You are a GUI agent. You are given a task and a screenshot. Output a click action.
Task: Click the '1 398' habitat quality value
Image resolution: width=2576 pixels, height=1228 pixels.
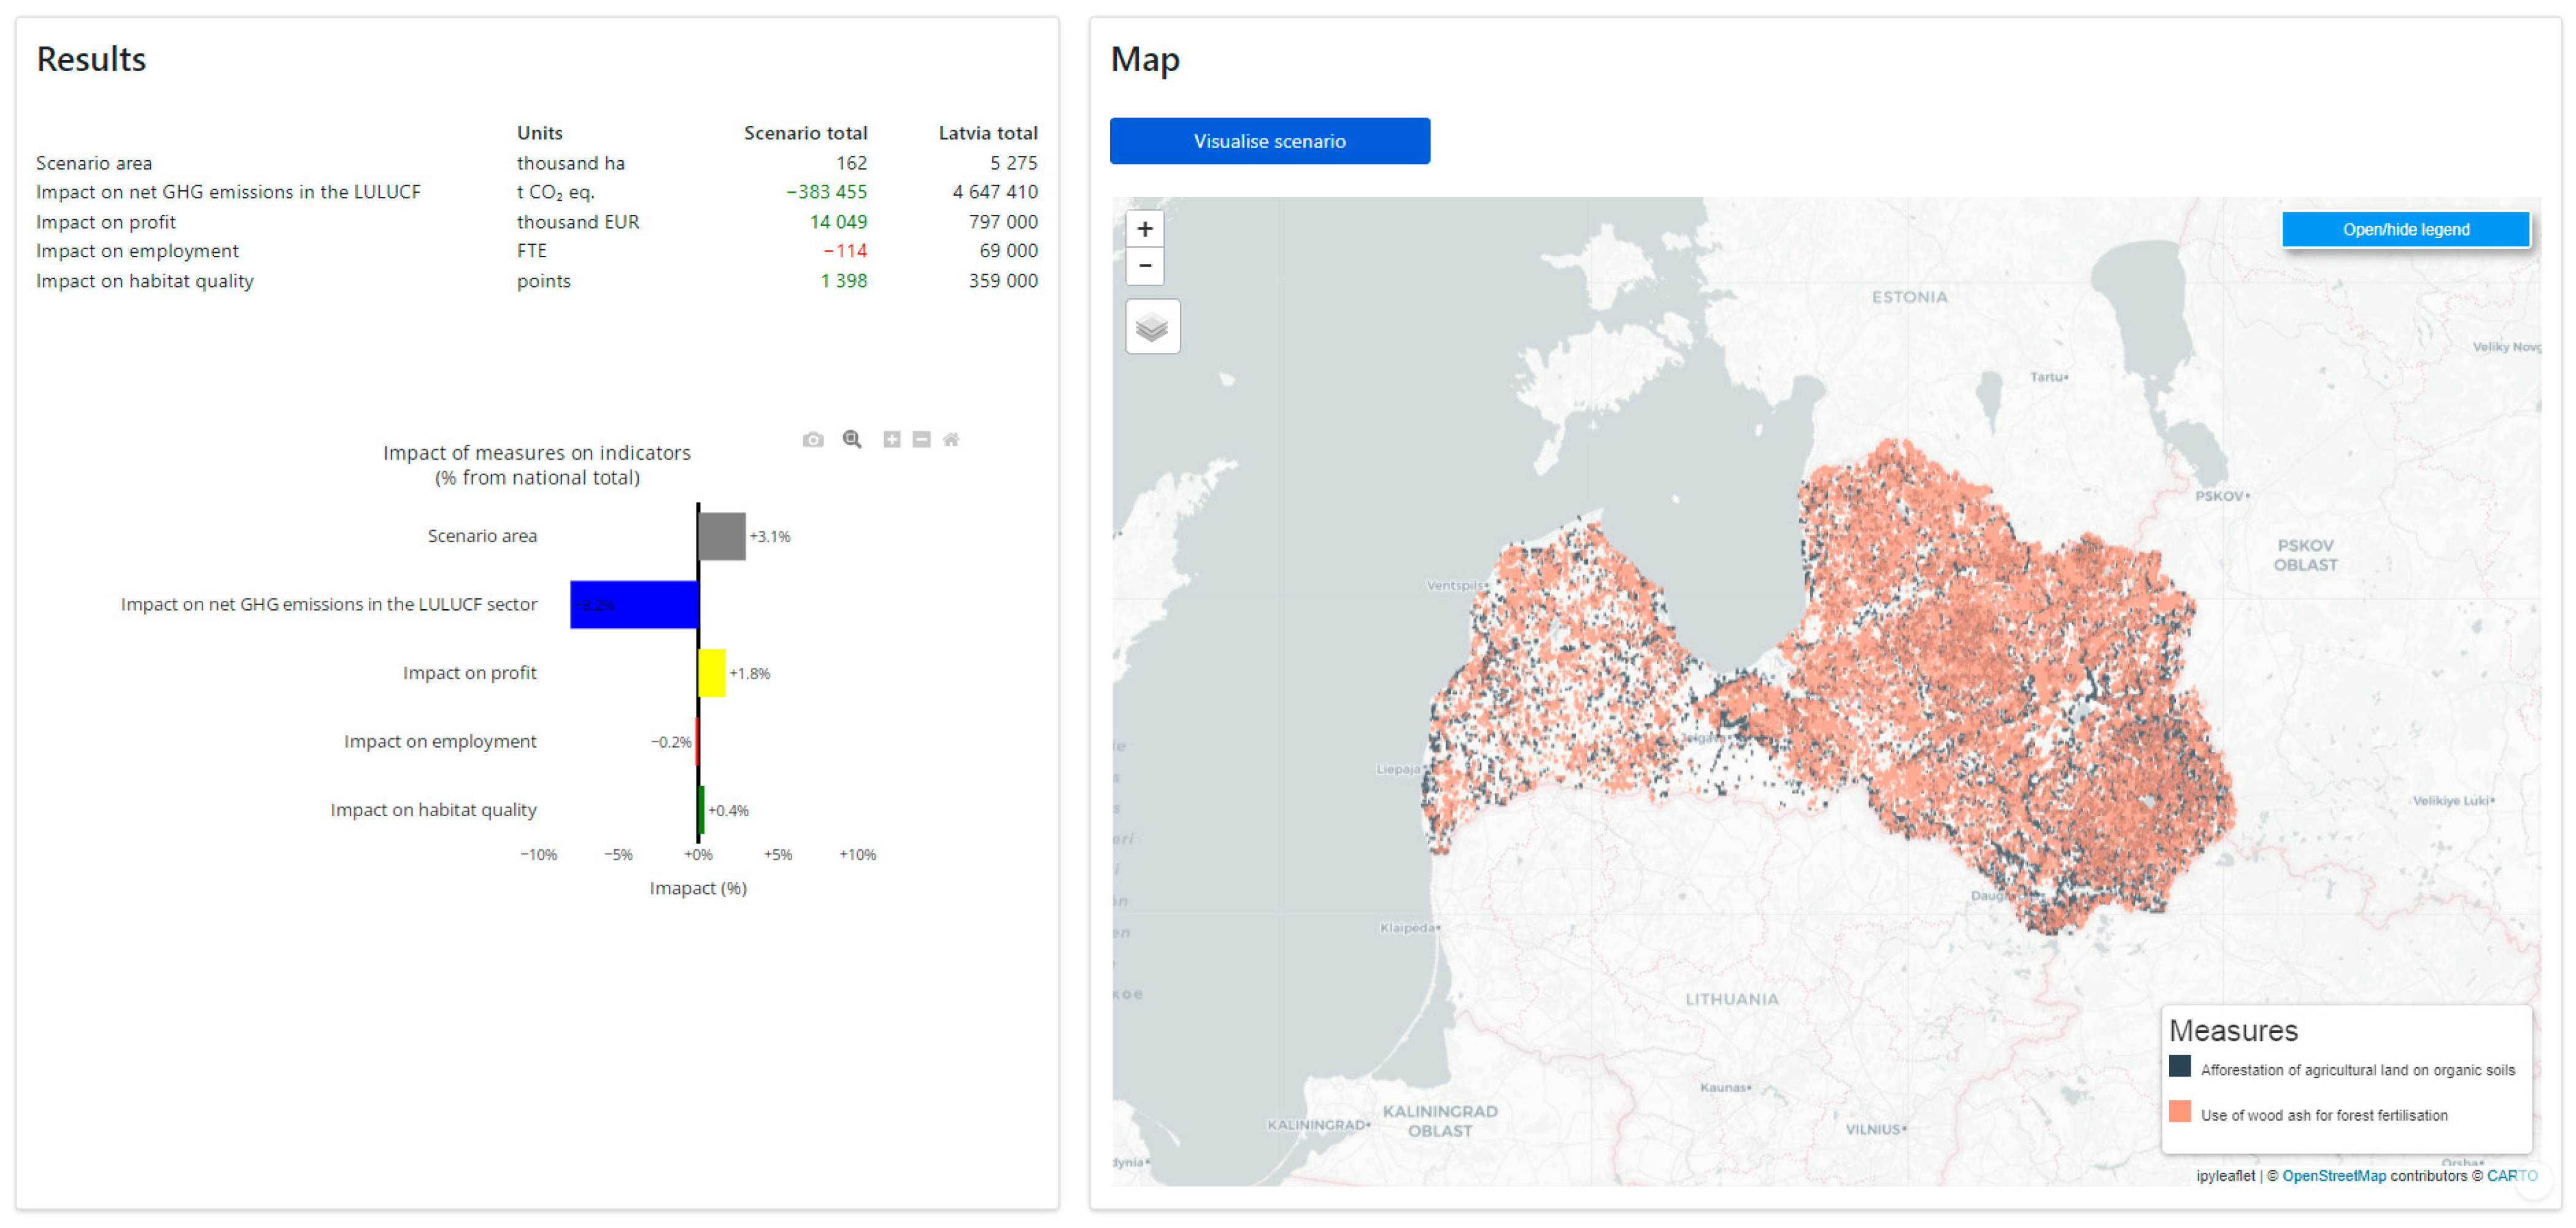tap(843, 281)
